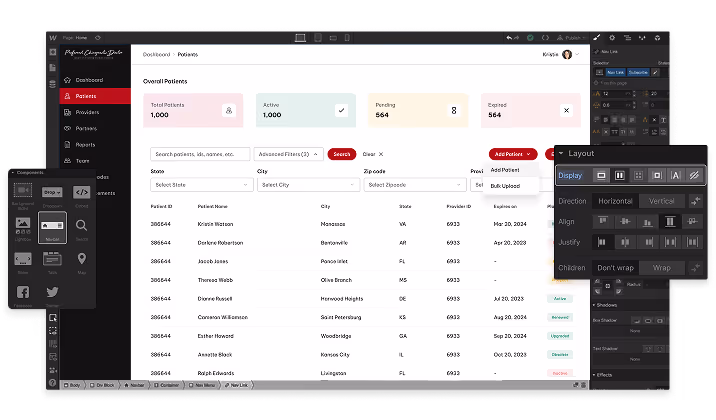Click the Webflow W logo
Image resolution: width=716 pixels, height=420 pixels.
(53, 38)
